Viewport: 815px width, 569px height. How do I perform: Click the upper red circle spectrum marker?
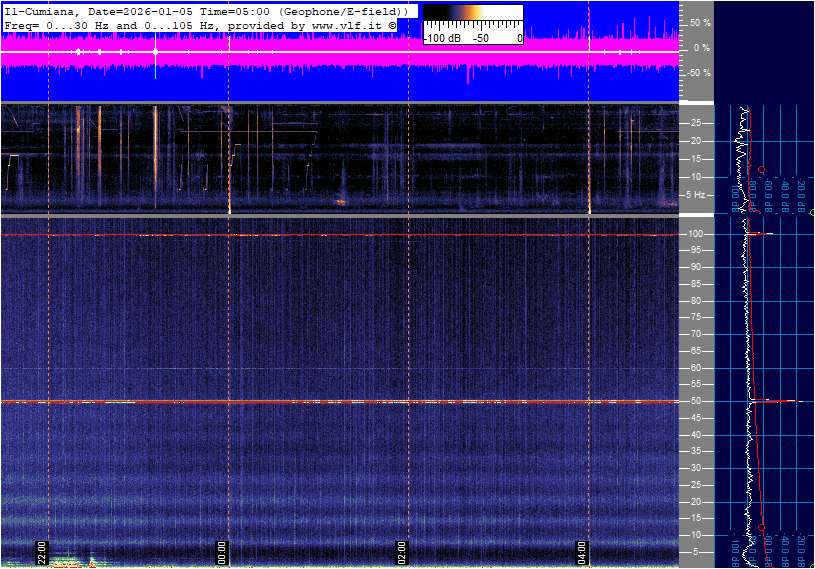(762, 170)
